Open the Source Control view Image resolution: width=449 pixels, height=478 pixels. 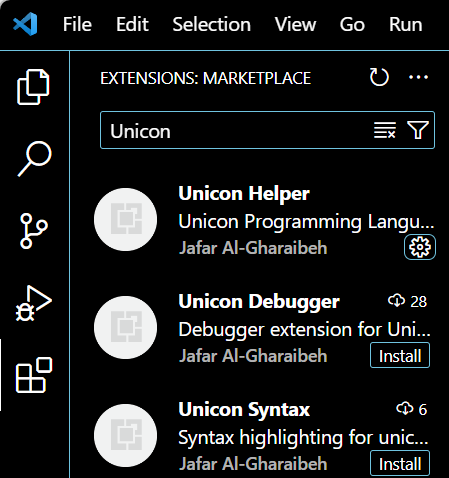(33, 231)
